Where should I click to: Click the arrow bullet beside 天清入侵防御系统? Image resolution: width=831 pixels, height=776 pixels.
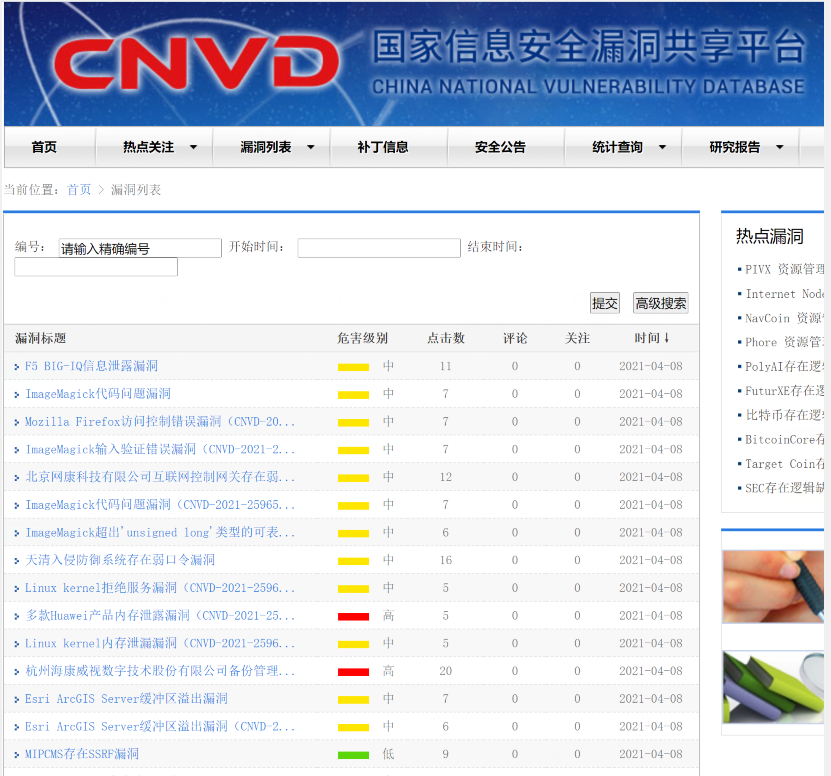tap(17, 561)
